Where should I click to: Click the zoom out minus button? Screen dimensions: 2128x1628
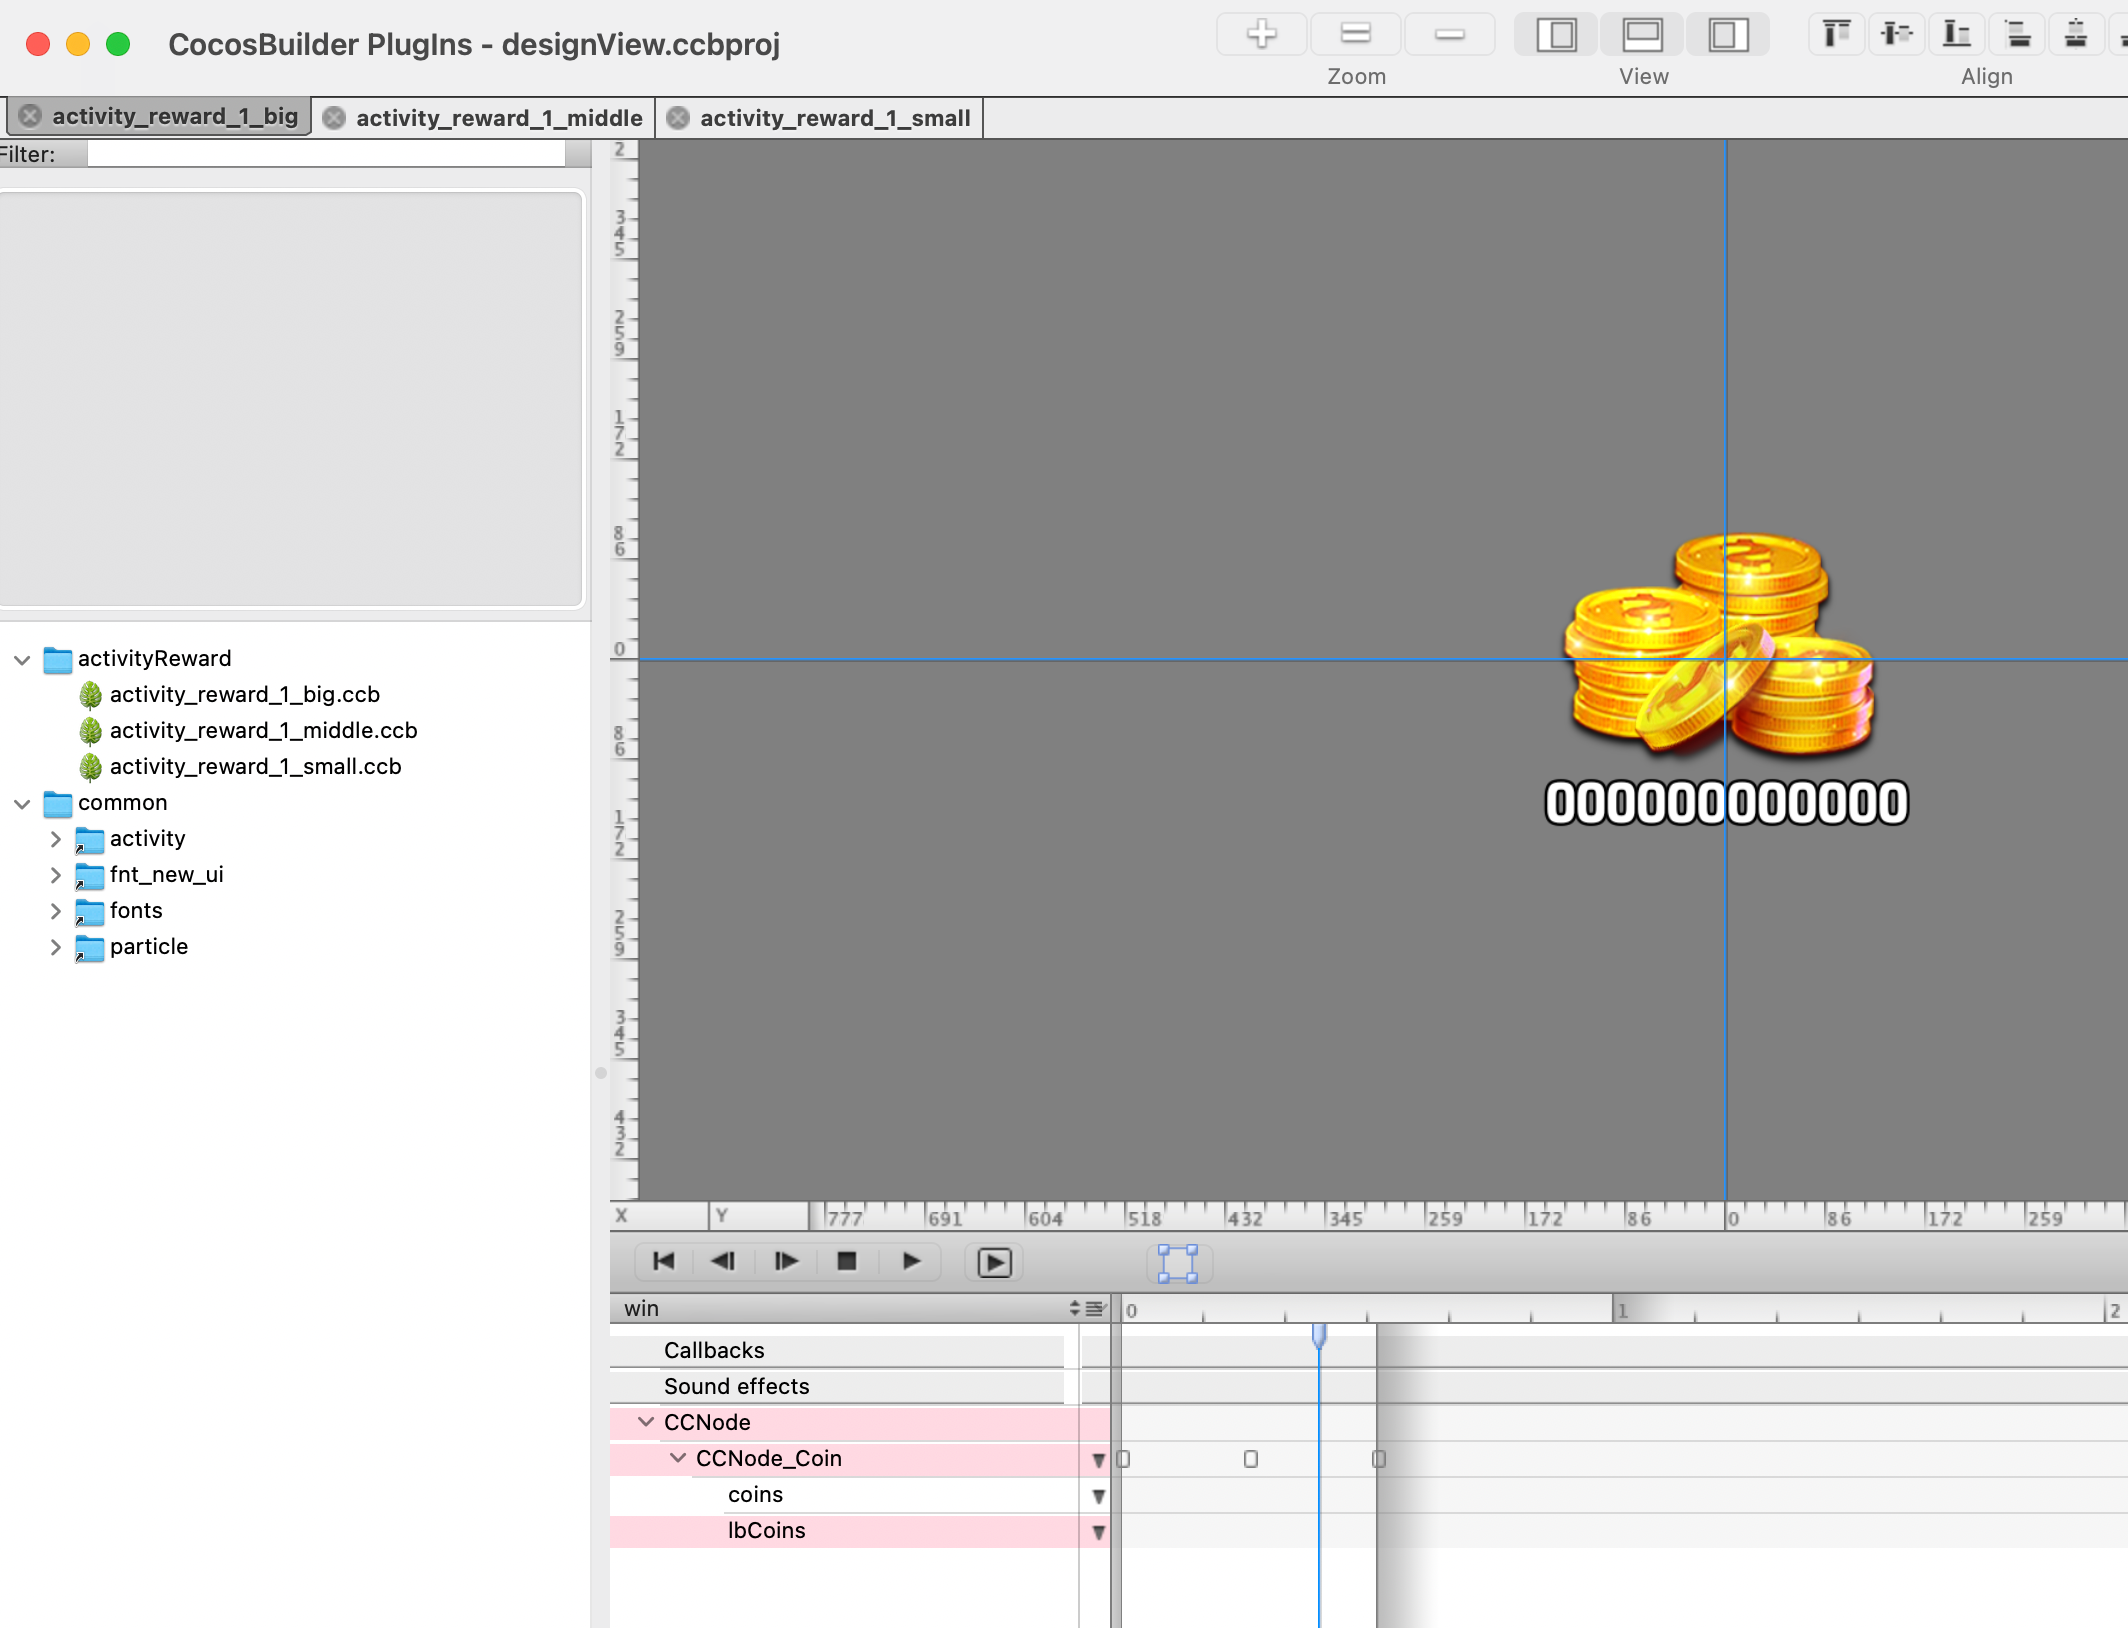pos(1449,34)
